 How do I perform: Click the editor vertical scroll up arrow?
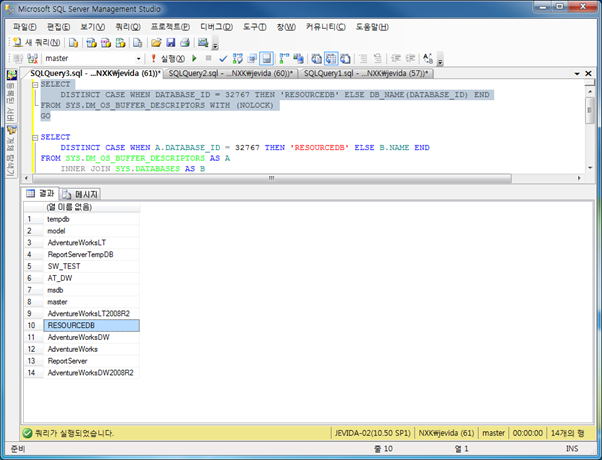coord(590,91)
